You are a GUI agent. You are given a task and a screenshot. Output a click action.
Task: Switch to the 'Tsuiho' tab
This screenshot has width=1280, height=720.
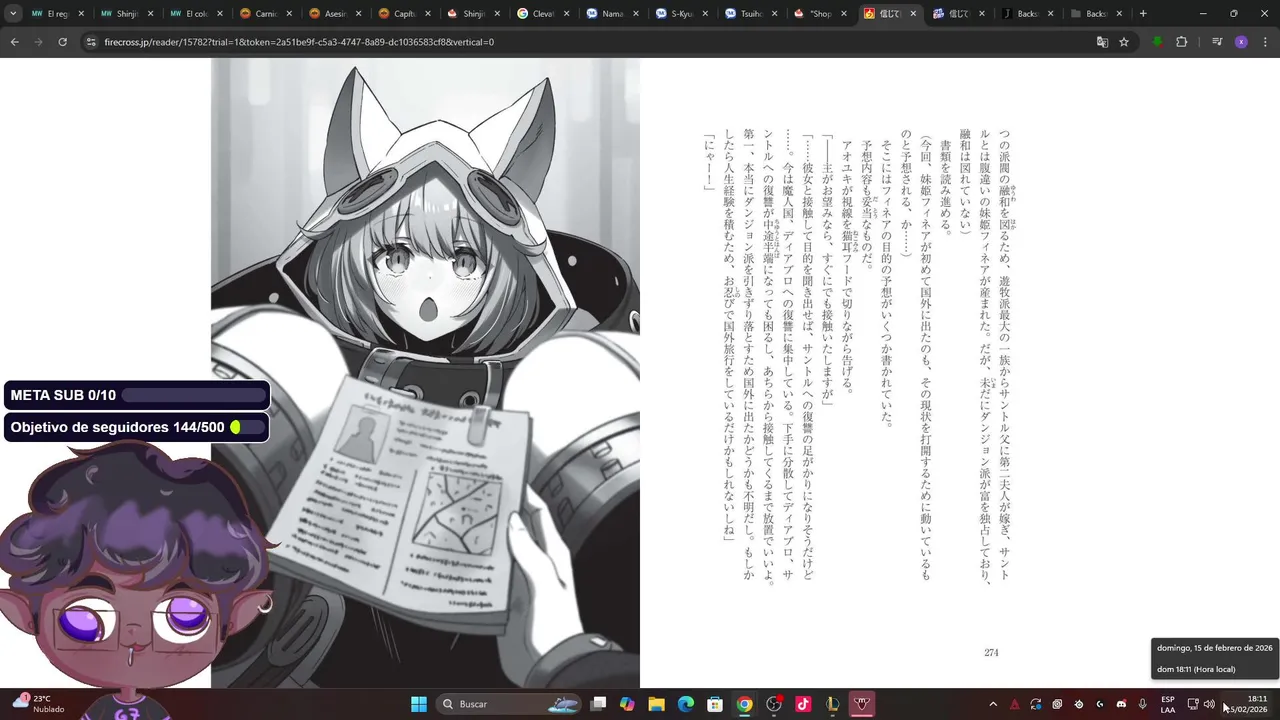point(751,14)
